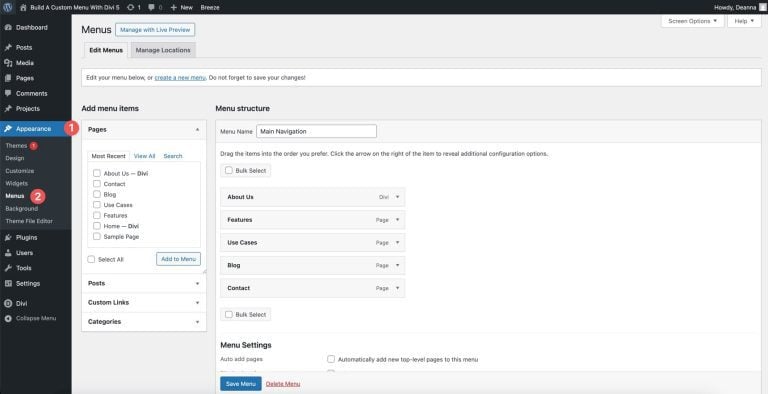Click the Tools wrench icon
768x394 pixels.
pyautogui.click(x=8, y=268)
